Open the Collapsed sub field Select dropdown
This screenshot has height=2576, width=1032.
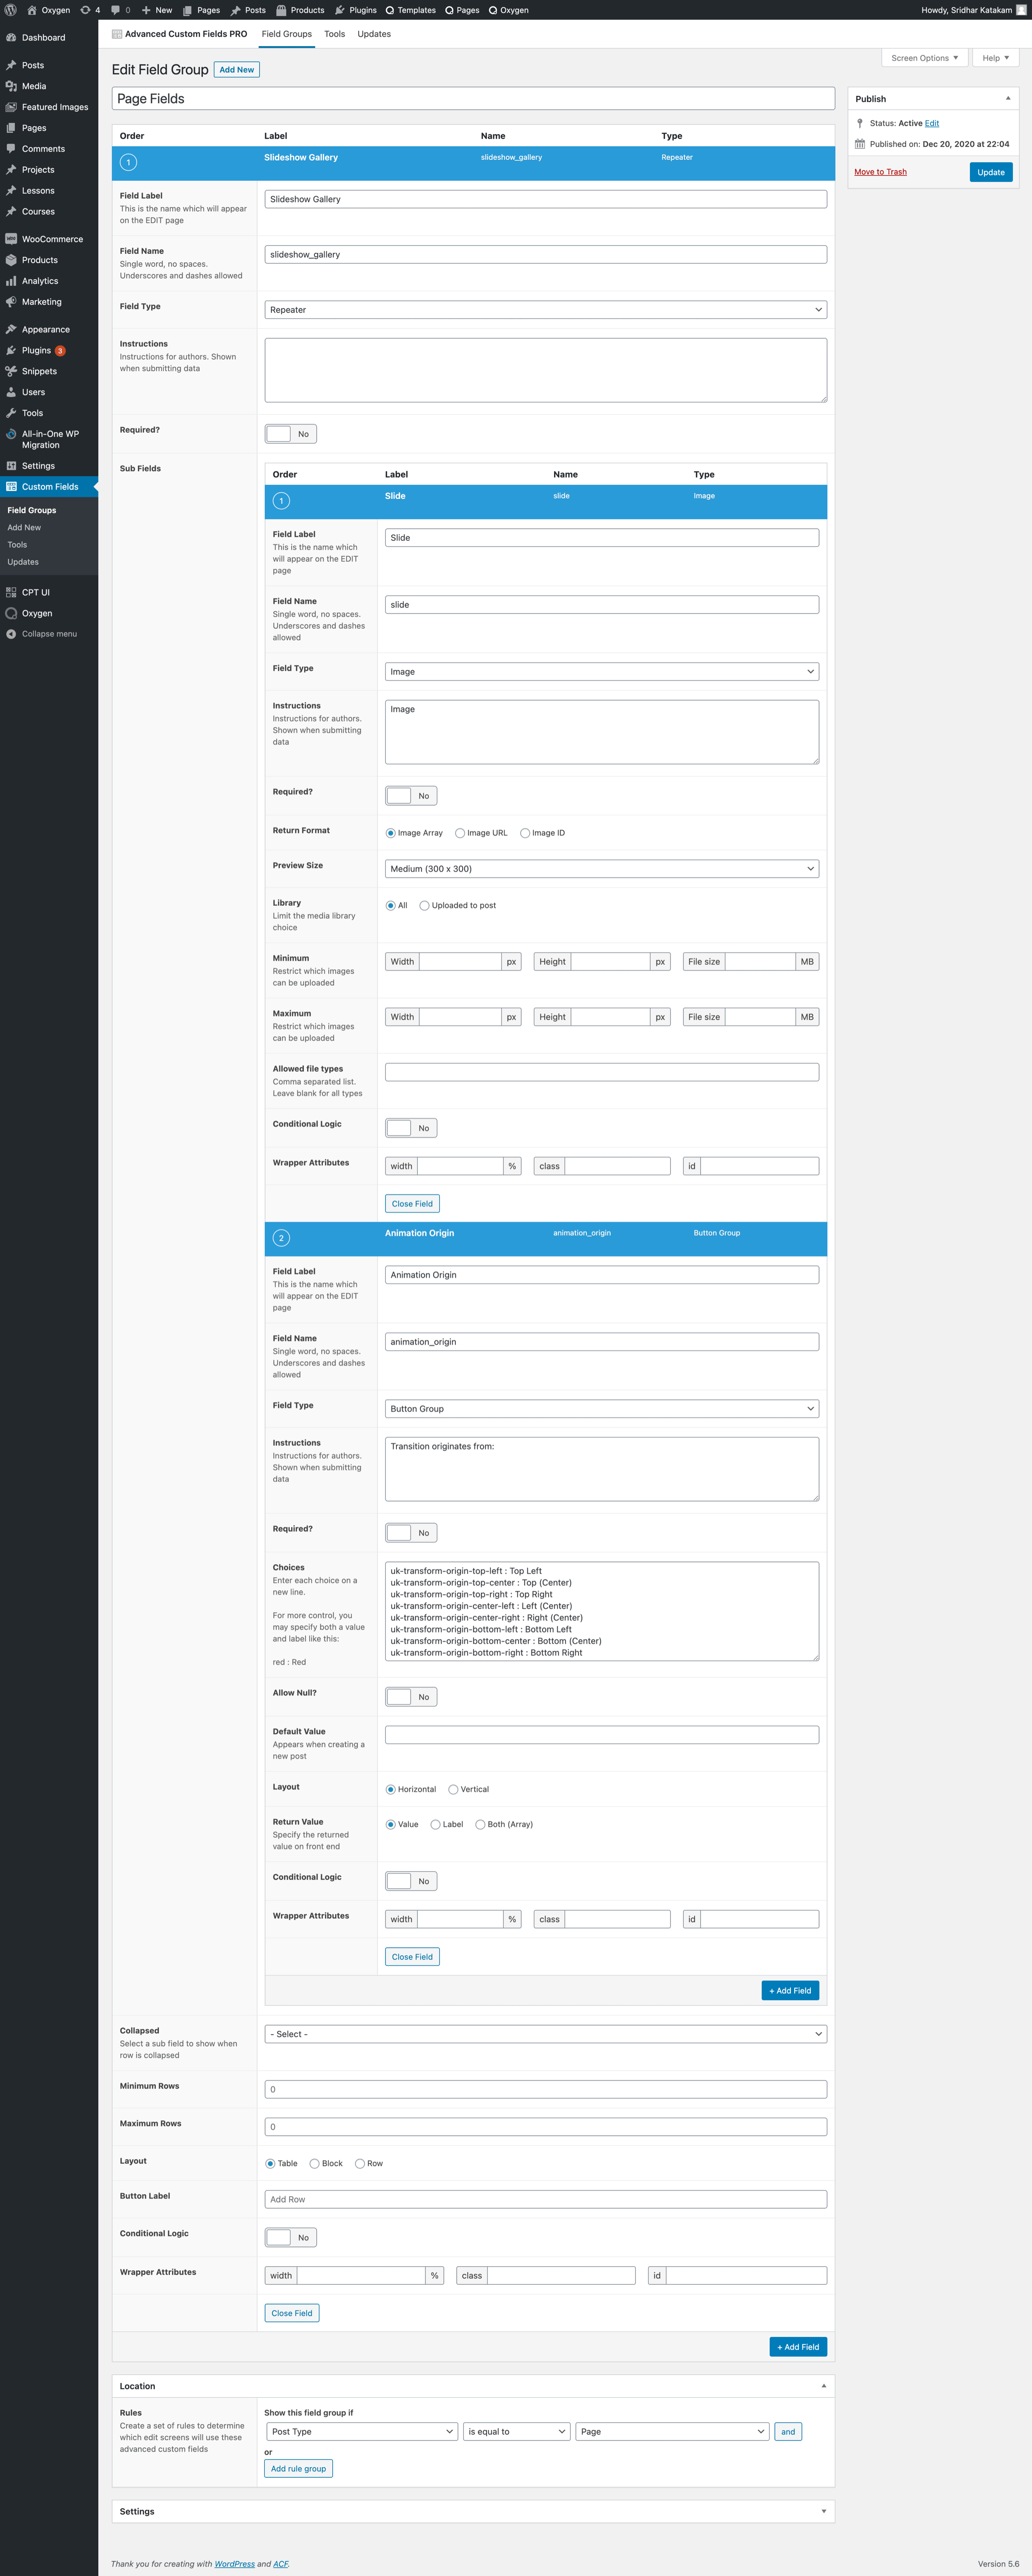(x=546, y=2034)
